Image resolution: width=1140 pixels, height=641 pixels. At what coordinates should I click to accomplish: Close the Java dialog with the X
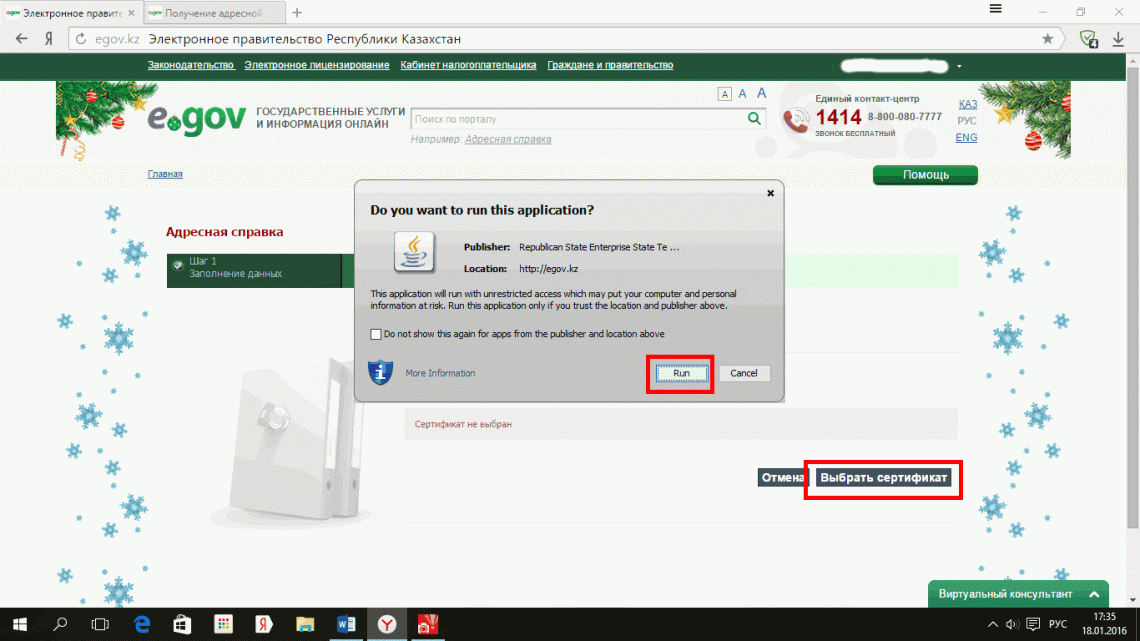point(770,193)
